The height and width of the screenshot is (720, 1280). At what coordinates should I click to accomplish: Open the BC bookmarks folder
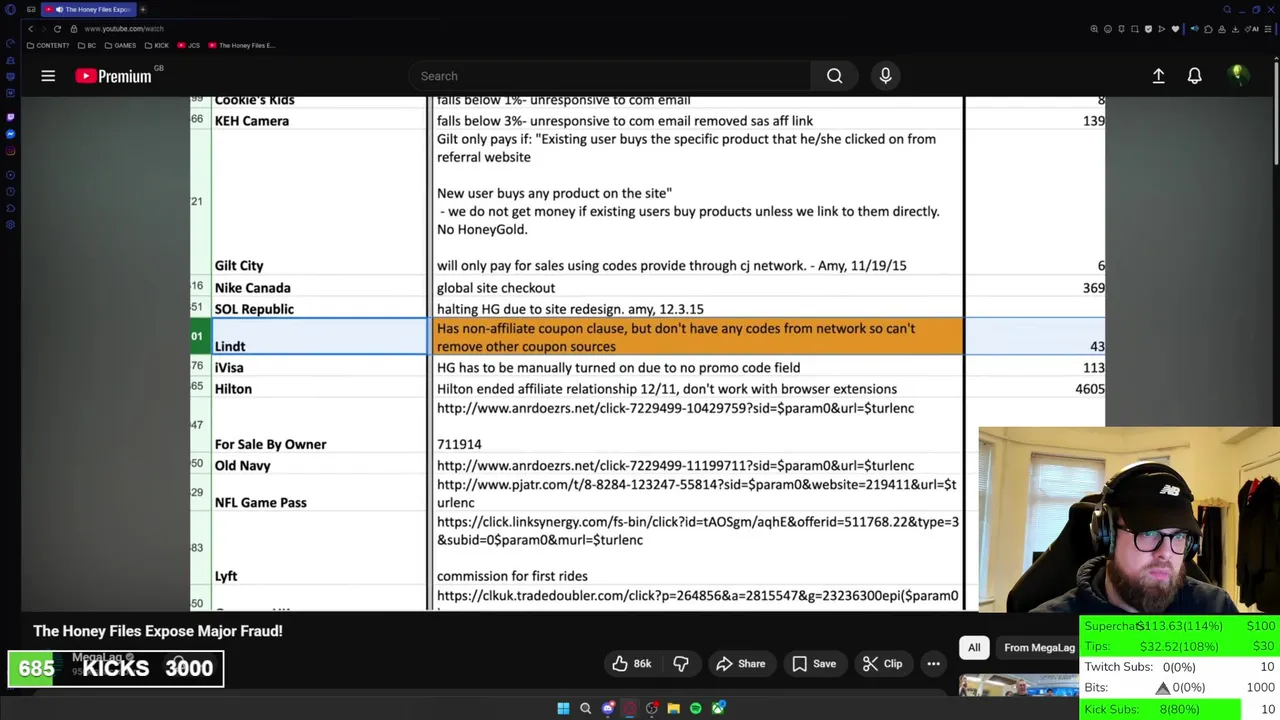(87, 45)
